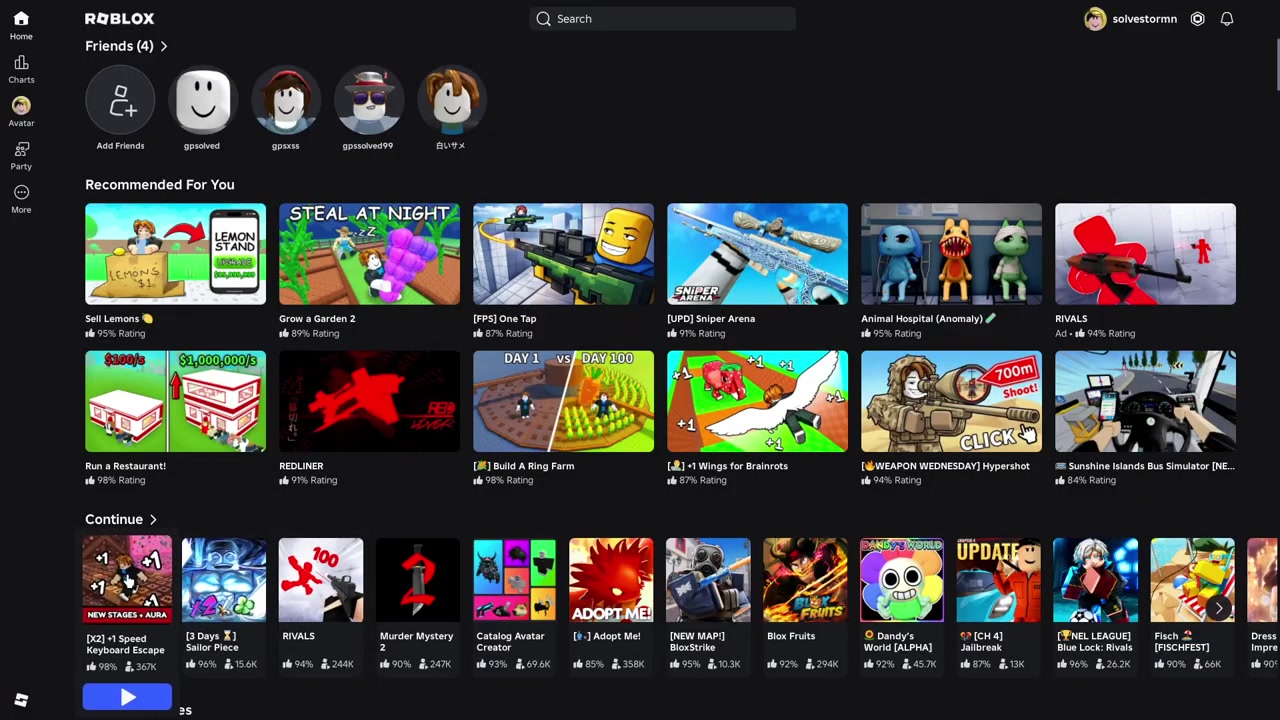Click the solvestormn profile avatar
This screenshot has height=720, width=1280.
click(1095, 19)
